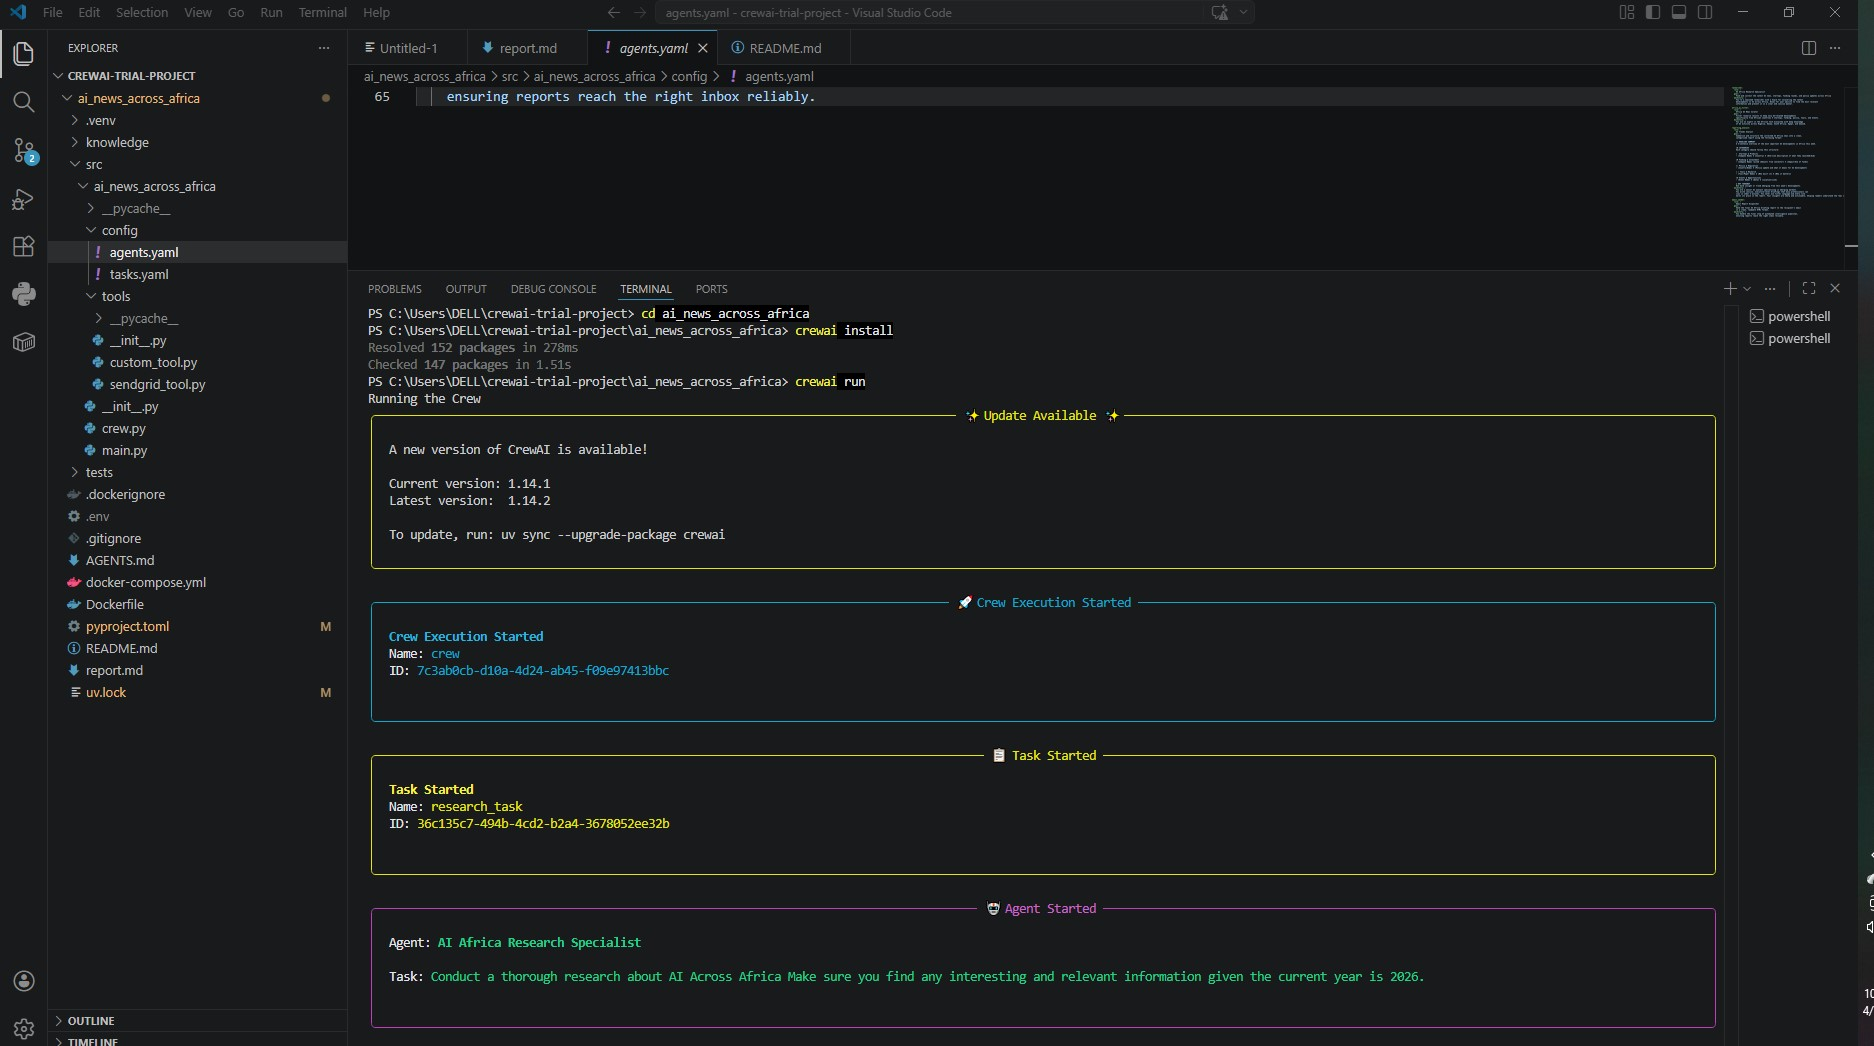Open docker-compose.yml in the explorer
The height and width of the screenshot is (1046, 1874).
click(146, 582)
